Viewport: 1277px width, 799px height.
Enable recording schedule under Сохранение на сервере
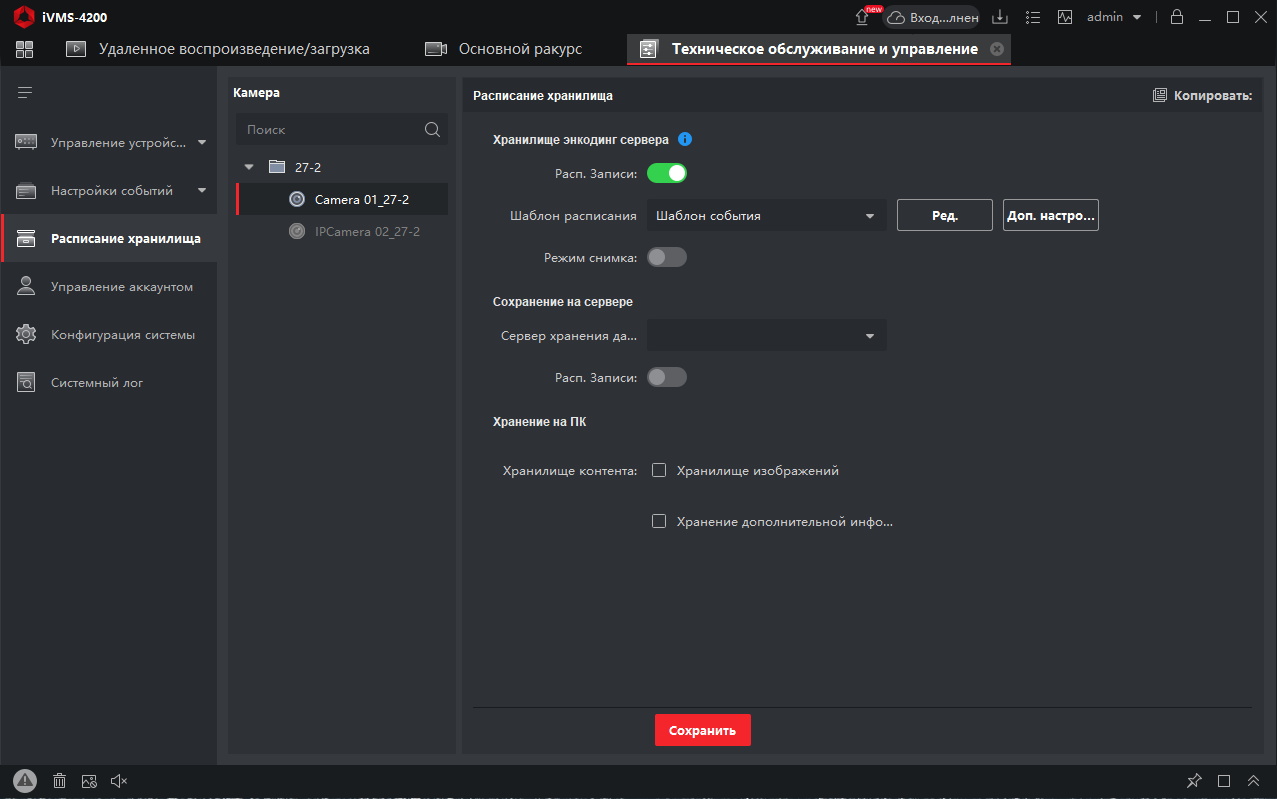[x=667, y=377]
